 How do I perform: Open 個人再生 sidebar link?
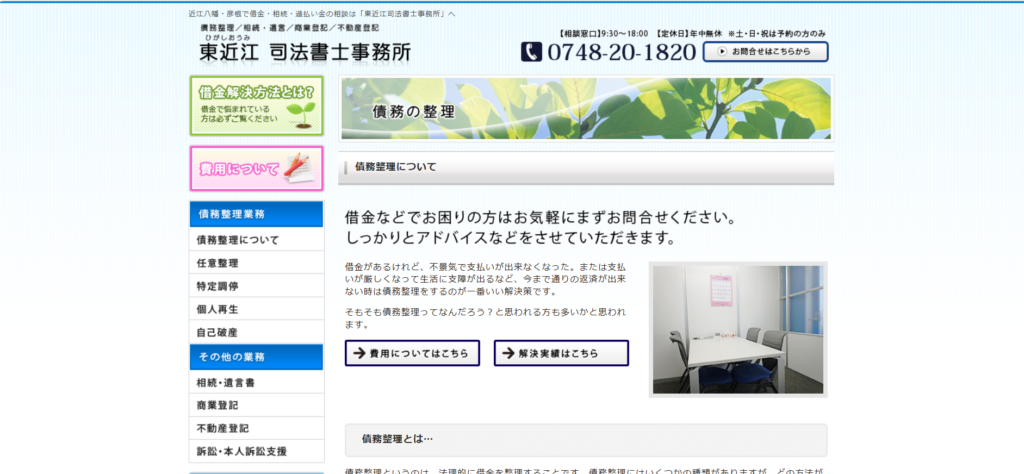(256, 309)
